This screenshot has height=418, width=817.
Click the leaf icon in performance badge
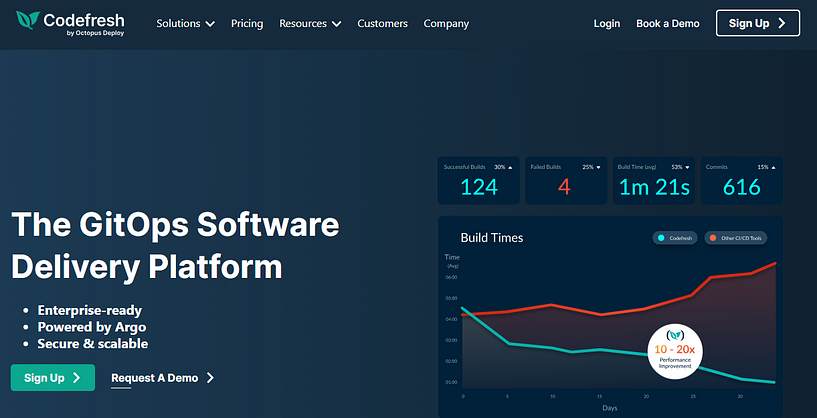(675, 334)
